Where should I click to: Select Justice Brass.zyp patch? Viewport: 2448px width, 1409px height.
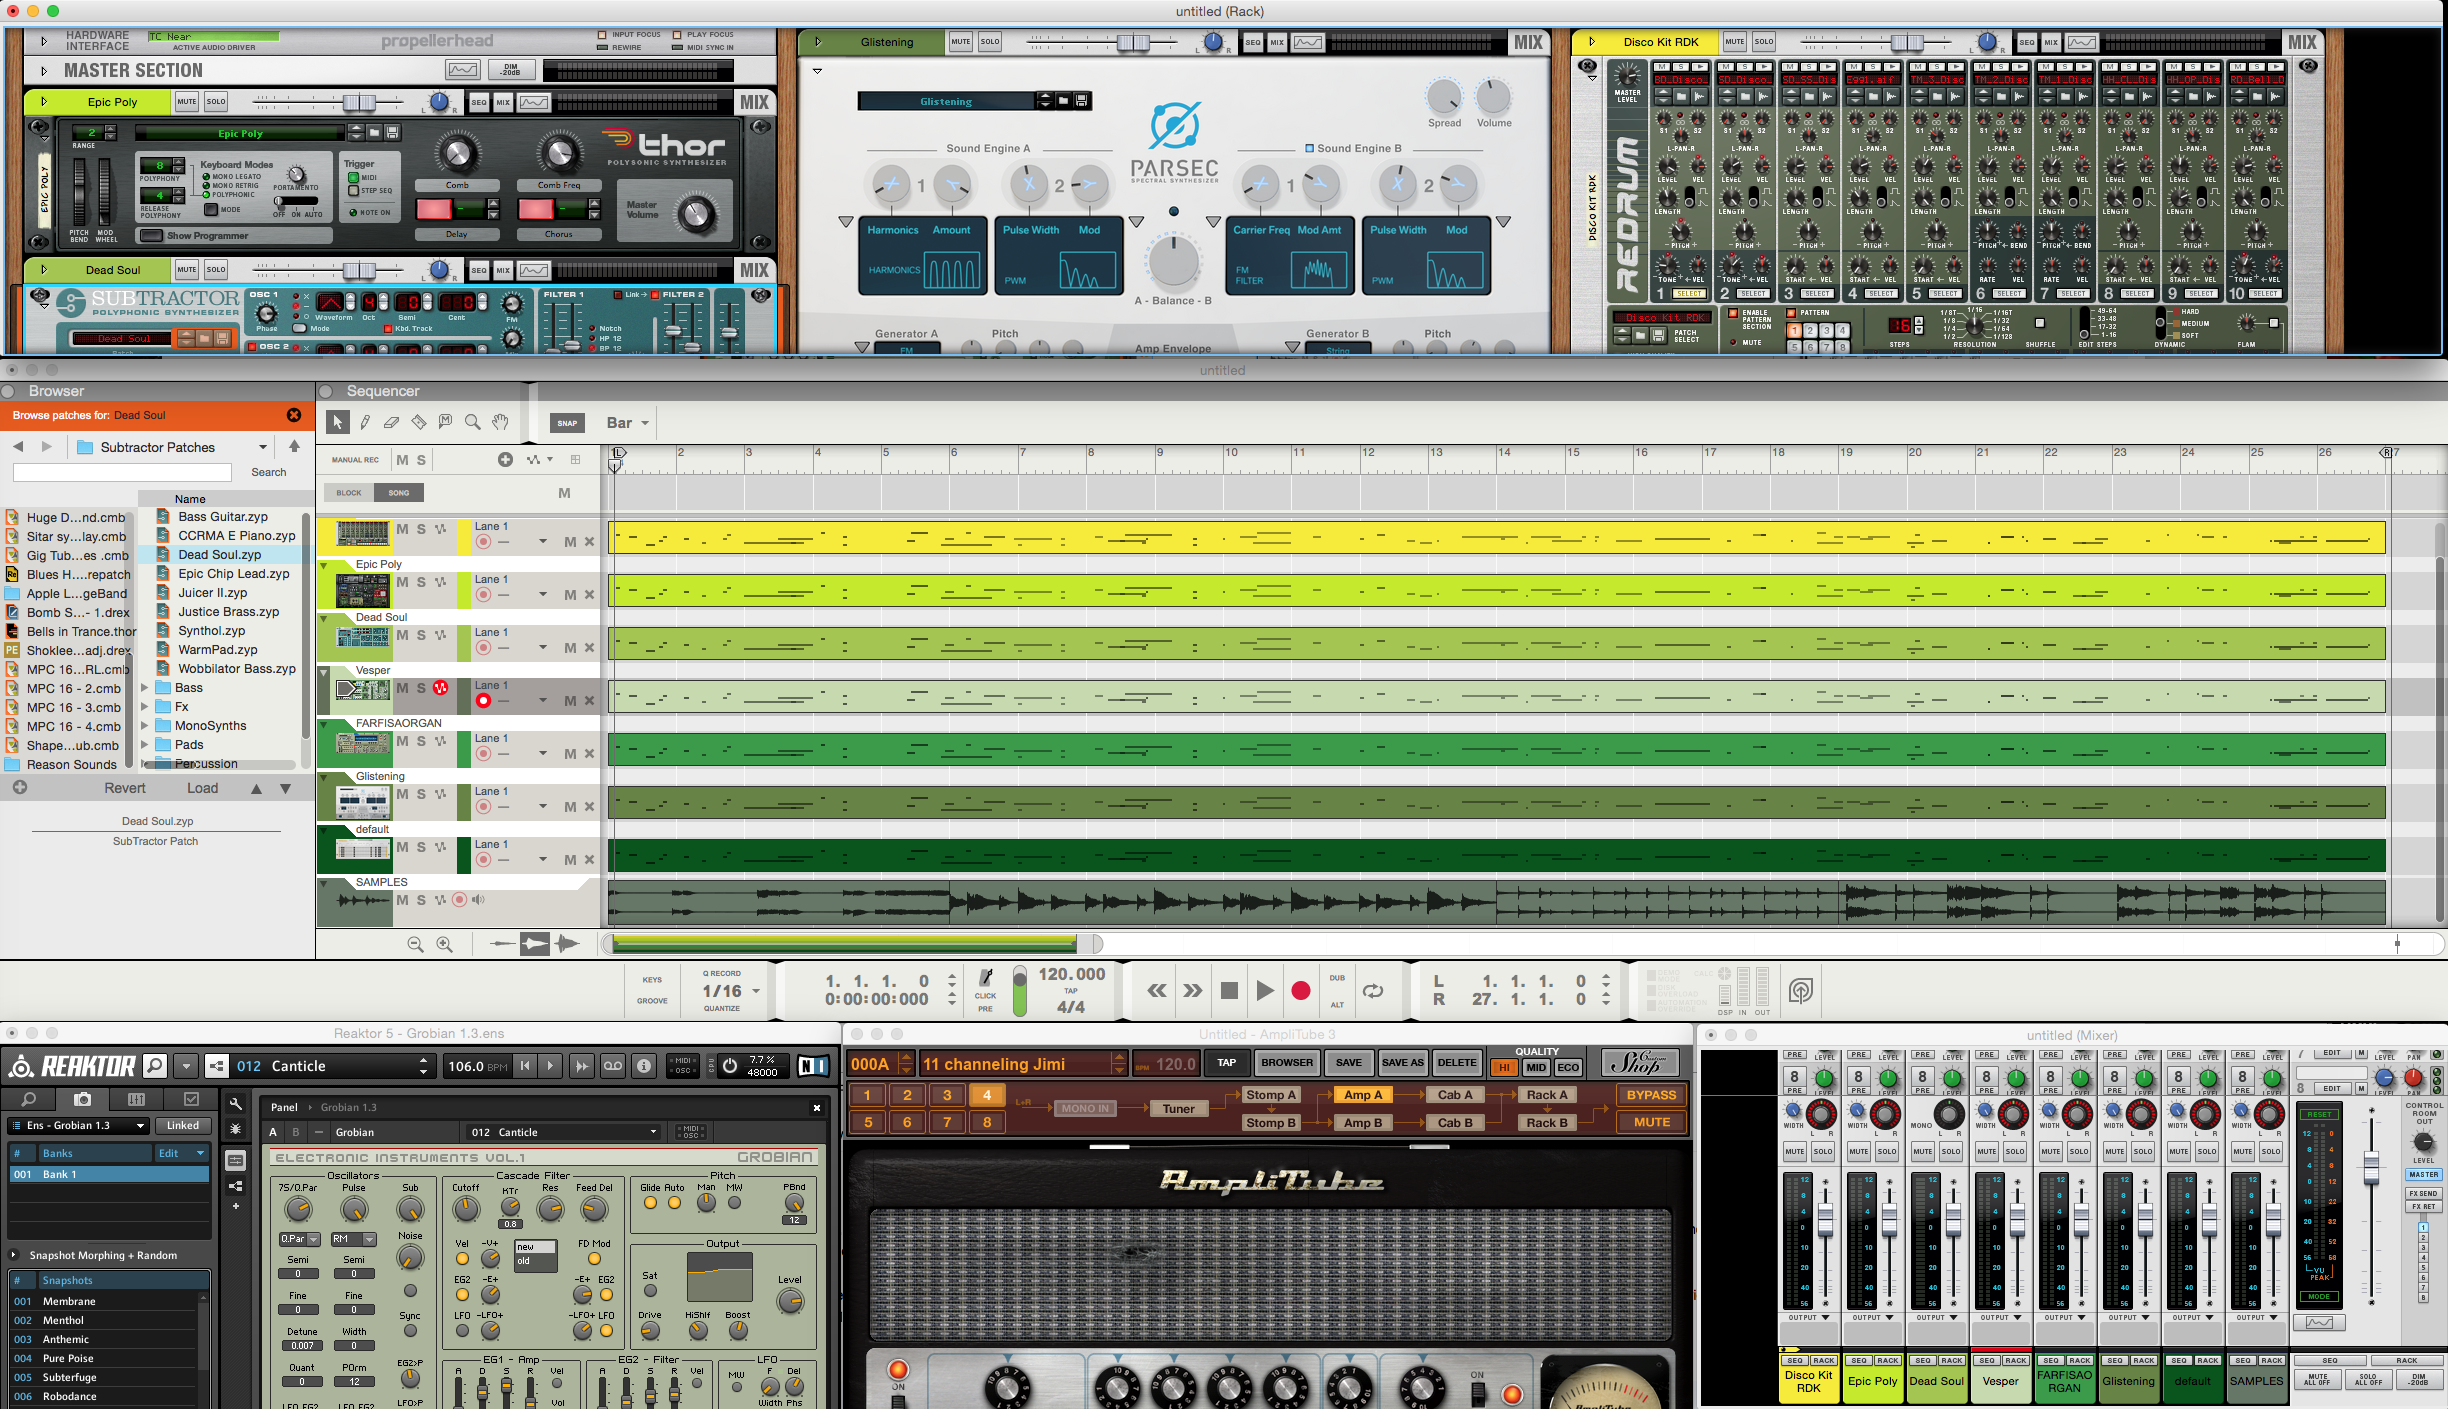pos(228,612)
